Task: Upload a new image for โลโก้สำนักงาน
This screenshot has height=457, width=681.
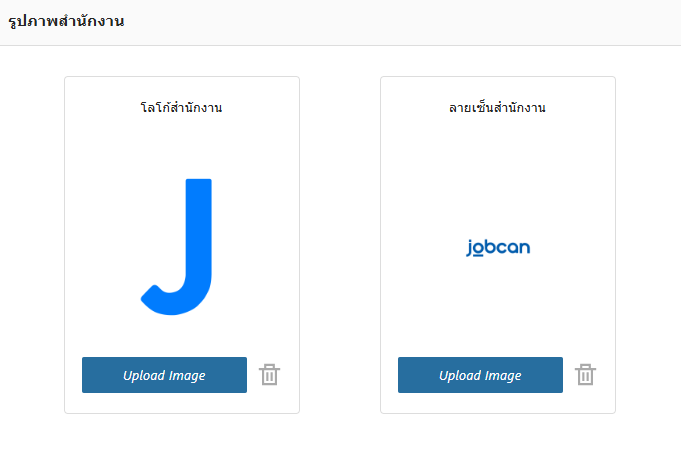Action: pos(164,375)
